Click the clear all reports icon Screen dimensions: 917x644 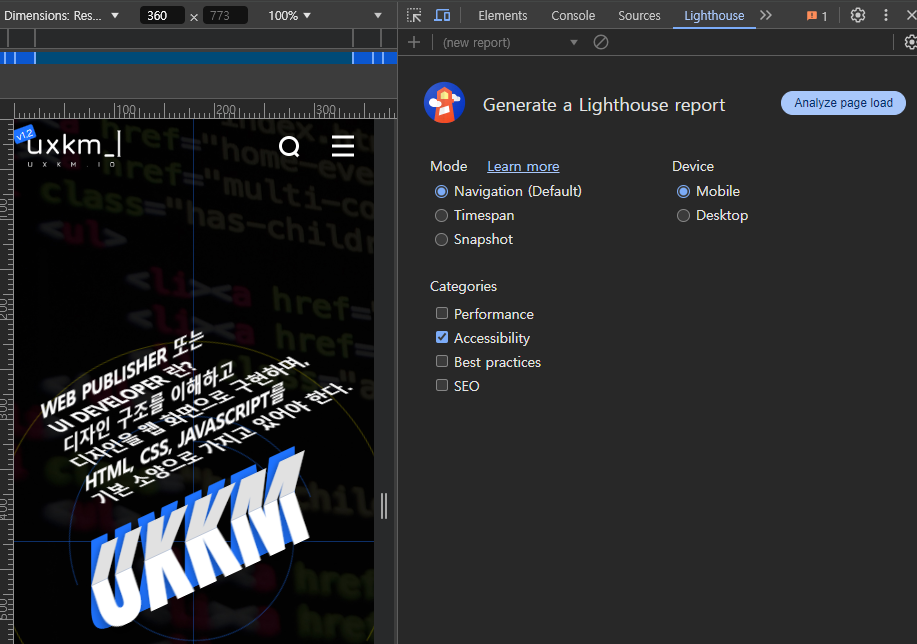pyautogui.click(x=601, y=42)
